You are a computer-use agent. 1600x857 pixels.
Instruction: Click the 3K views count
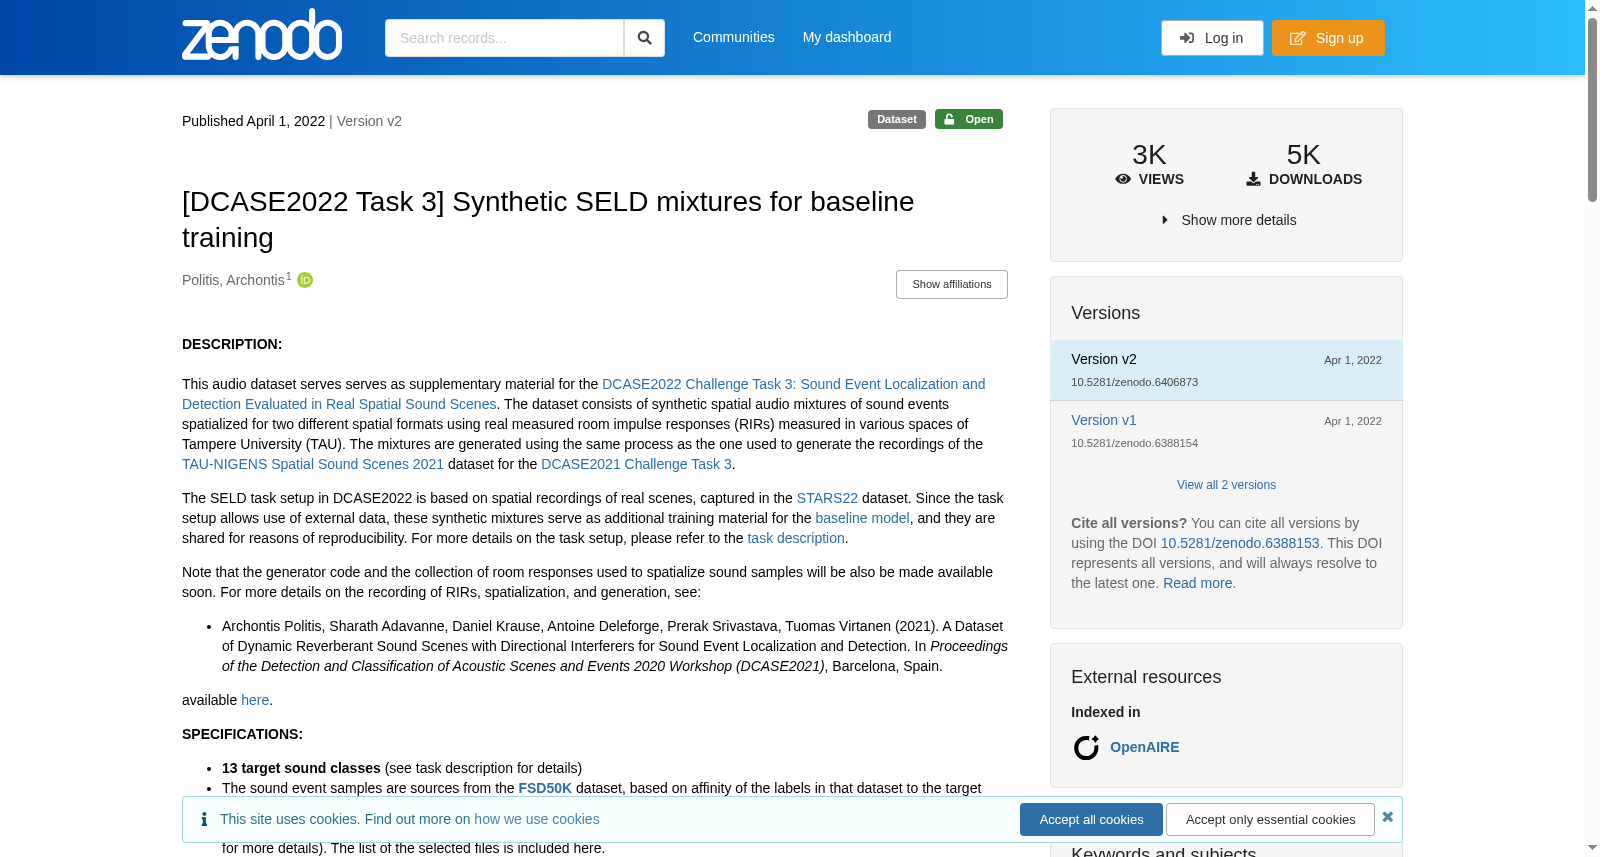coord(1149,155)
